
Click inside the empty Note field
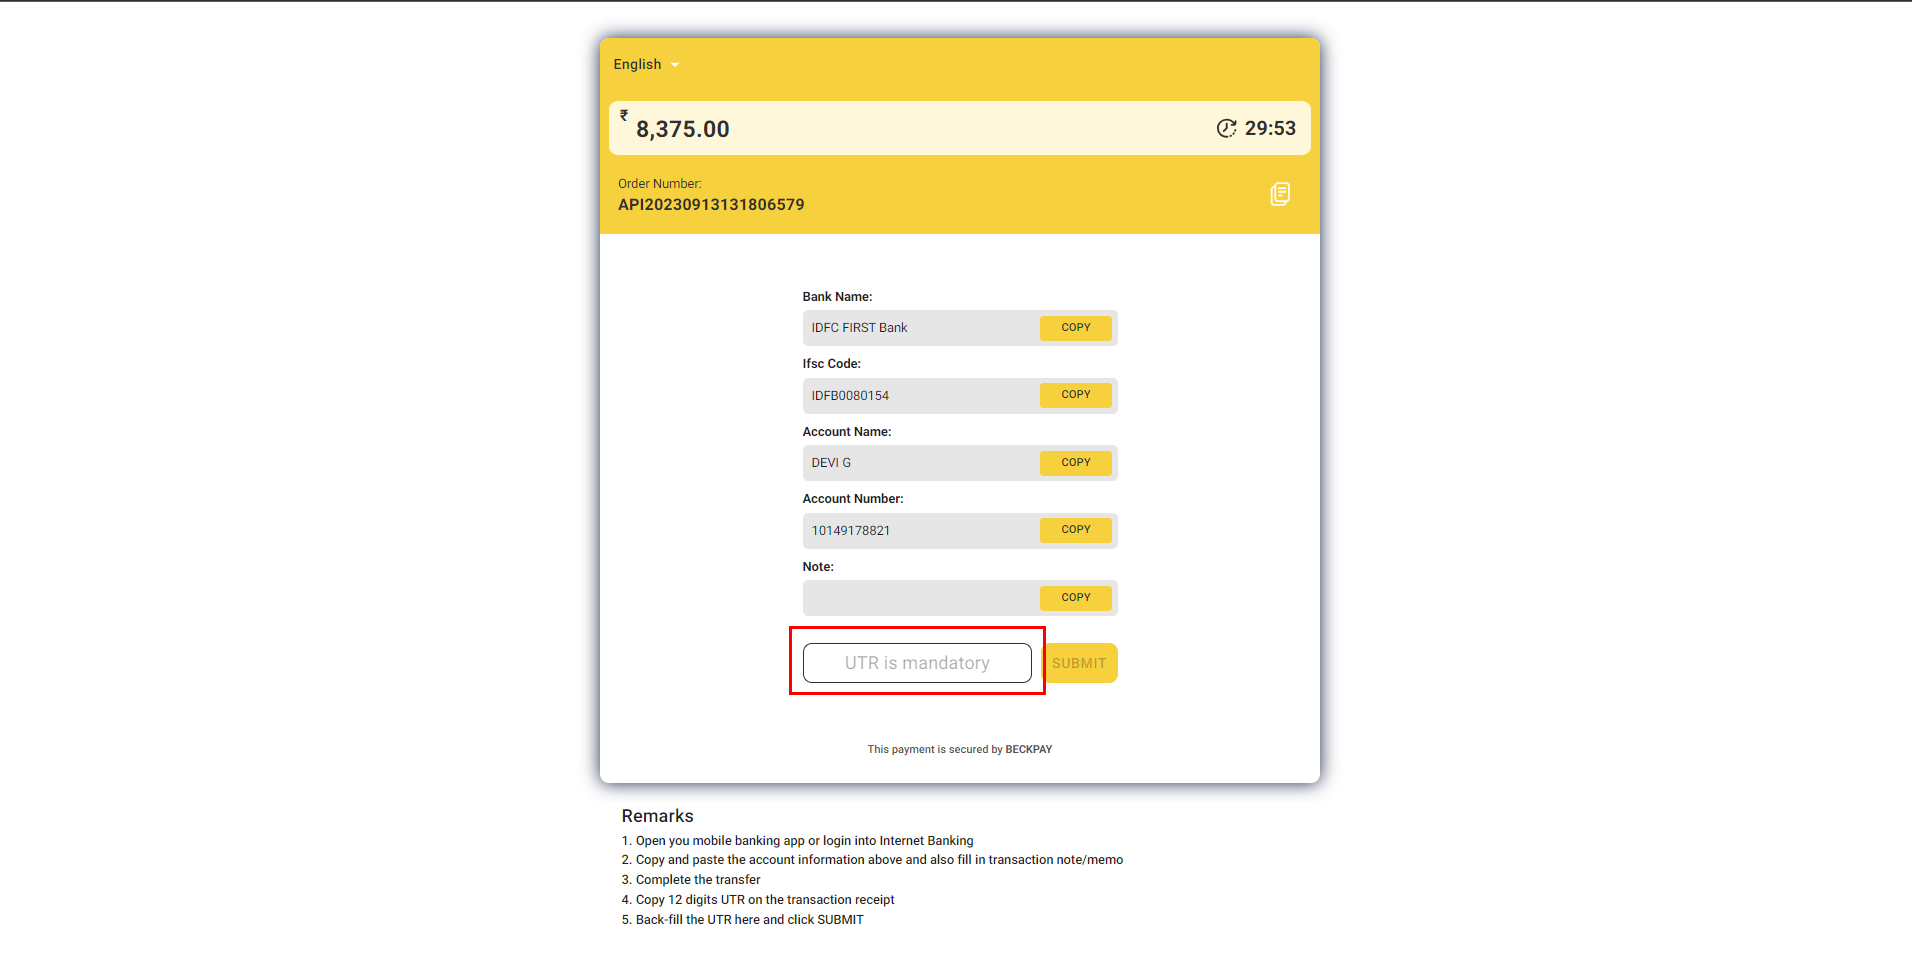coord(920,598)
